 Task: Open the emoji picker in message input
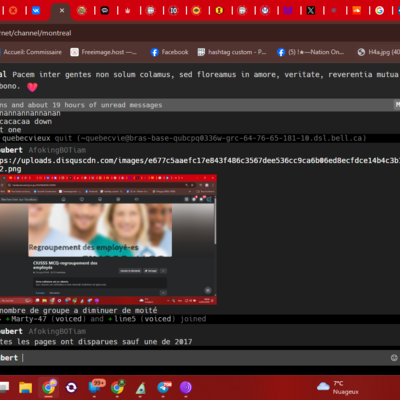[394, 358]
